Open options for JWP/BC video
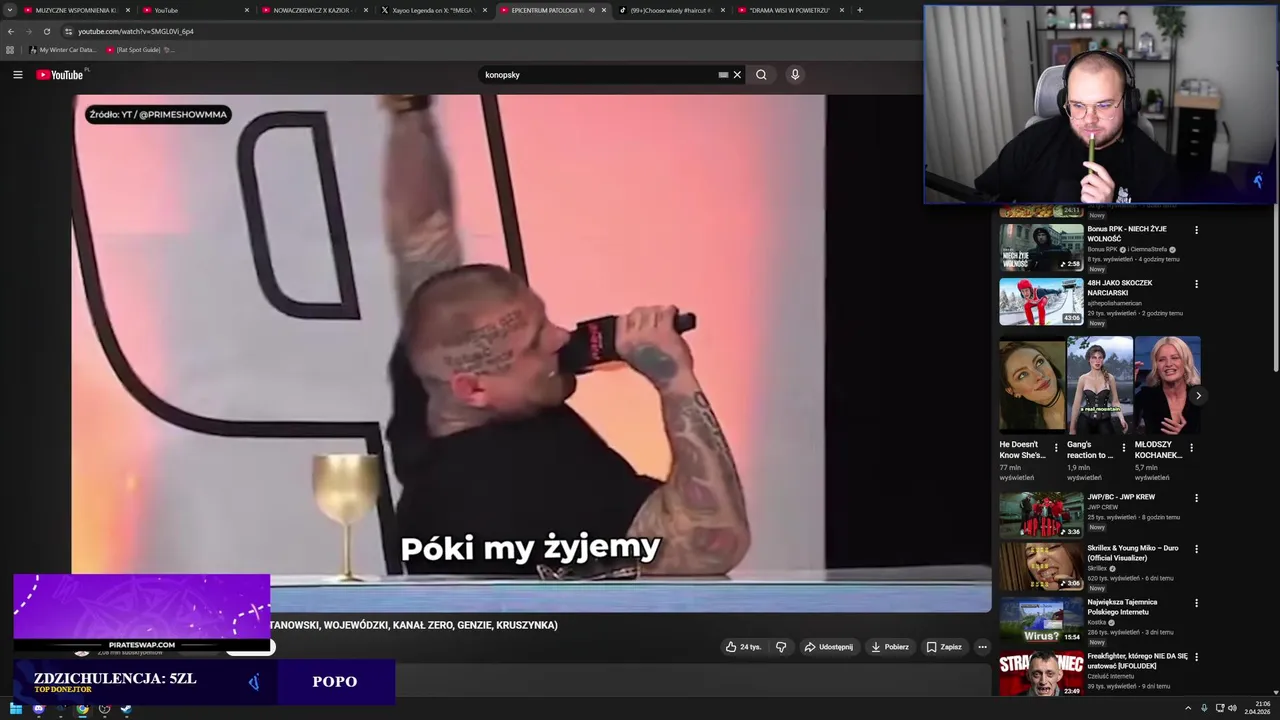 [1196, 498]
